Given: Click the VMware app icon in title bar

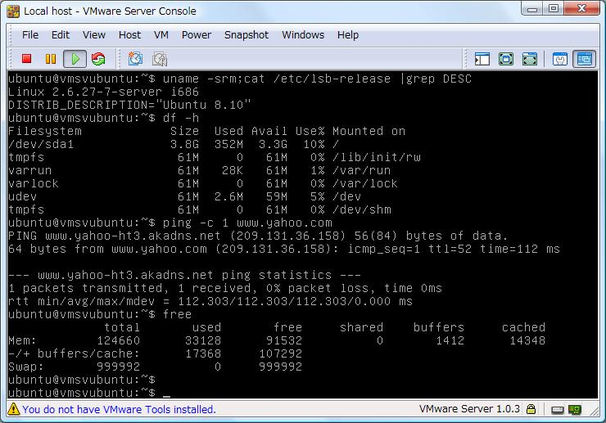Looking at the screenshot, I should (x=13, y=11).
